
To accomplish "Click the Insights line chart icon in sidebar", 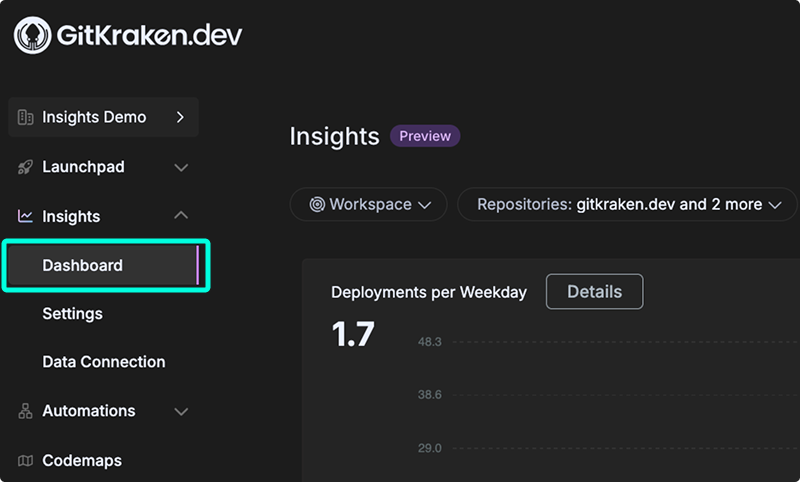I will click(x=26, y=216).
